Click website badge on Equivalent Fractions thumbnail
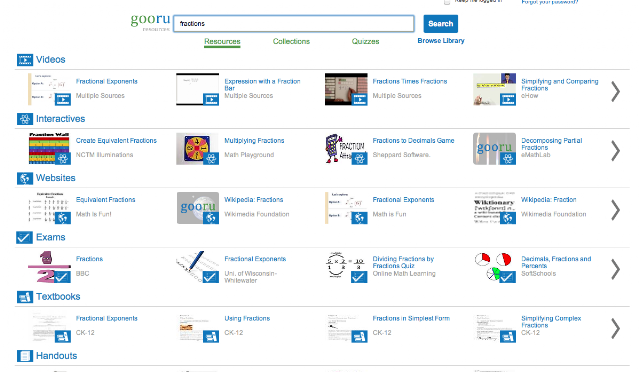Viewport: 640px width, 372px height. pyautogui.click(x=63, y=218)
